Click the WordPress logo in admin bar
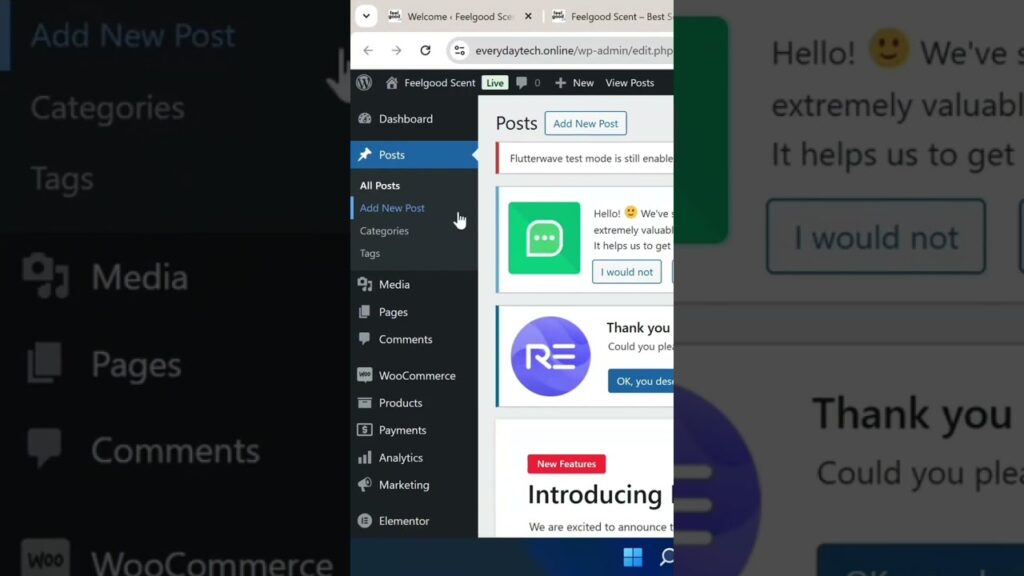The image size is (1024, 576). point(364,83)
